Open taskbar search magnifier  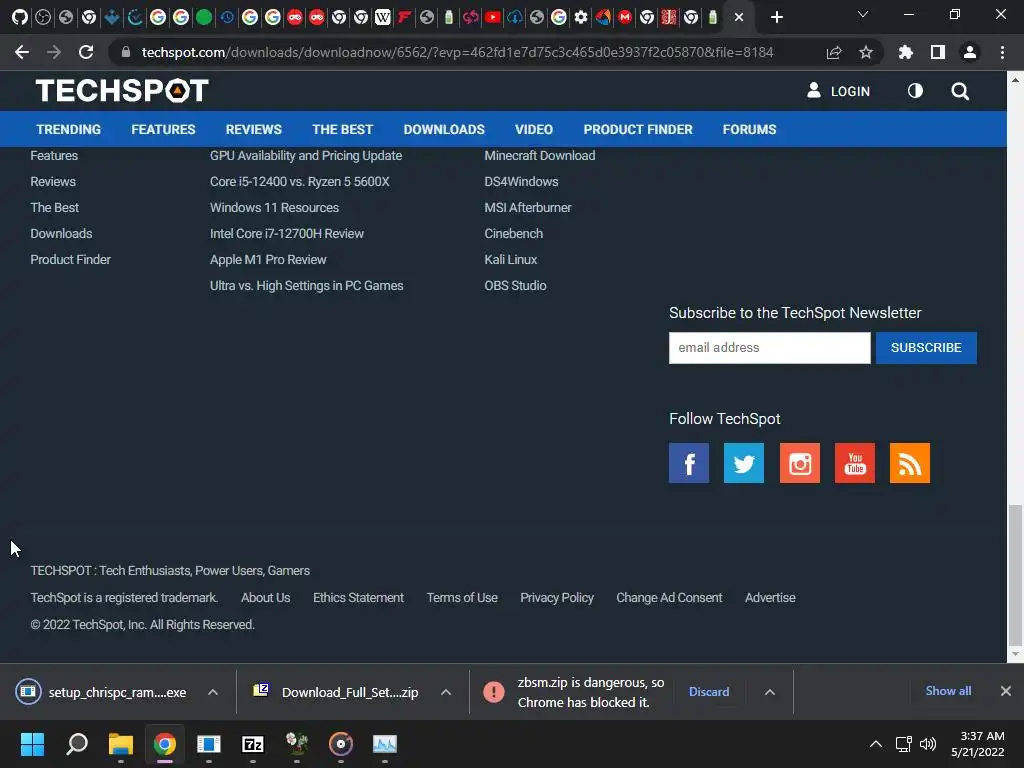77,744
